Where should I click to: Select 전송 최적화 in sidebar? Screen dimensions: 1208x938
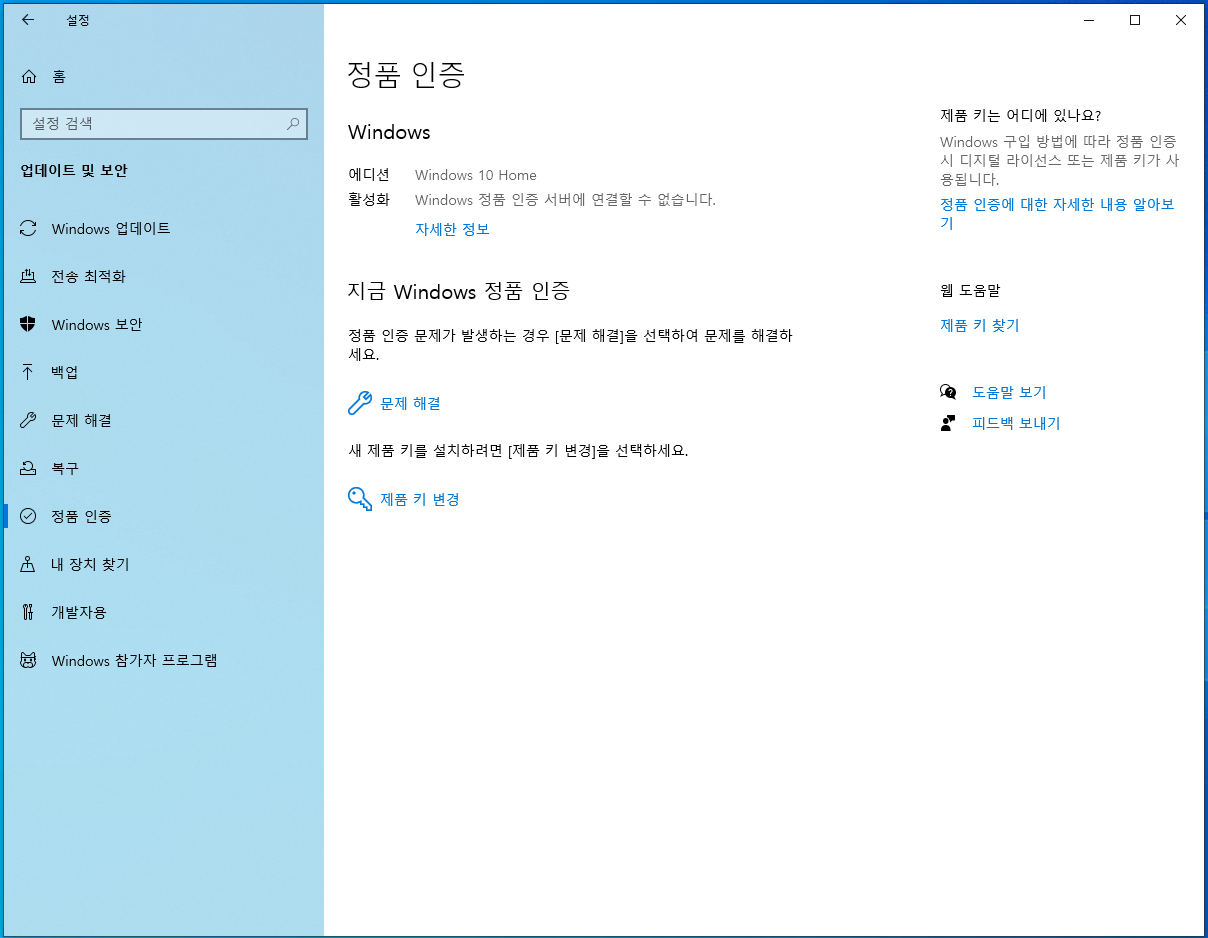tap(163, 277)
